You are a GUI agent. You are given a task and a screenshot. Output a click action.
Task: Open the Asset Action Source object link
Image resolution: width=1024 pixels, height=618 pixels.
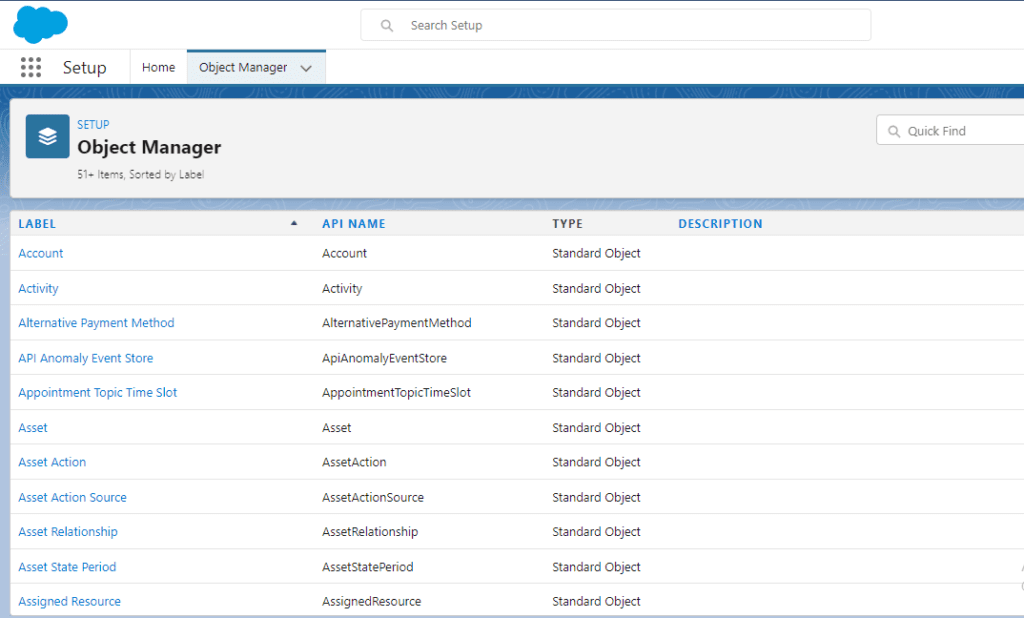click(72, 498)
